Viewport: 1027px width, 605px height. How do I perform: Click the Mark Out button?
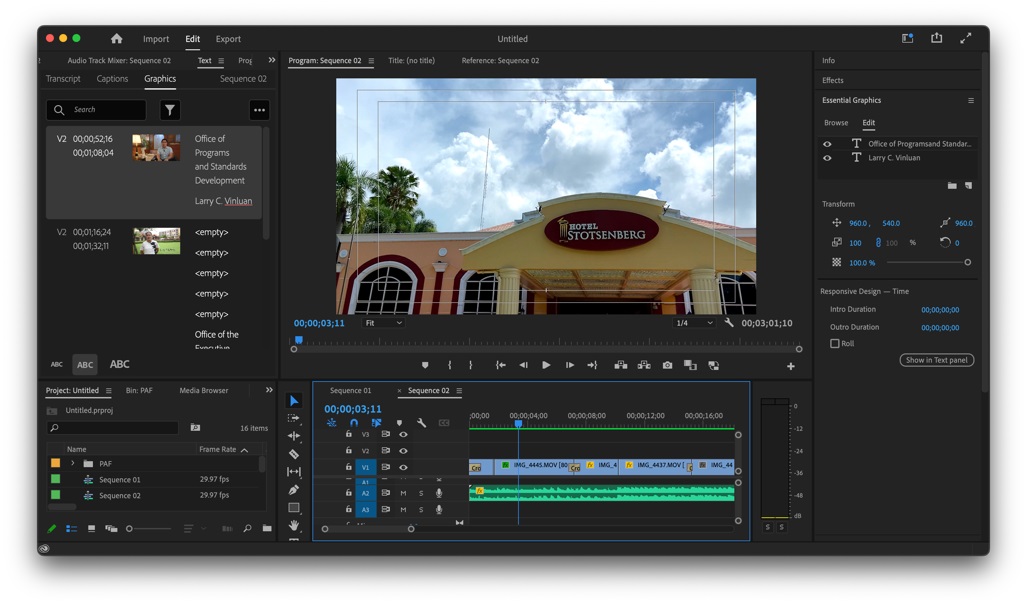[470, 365]
